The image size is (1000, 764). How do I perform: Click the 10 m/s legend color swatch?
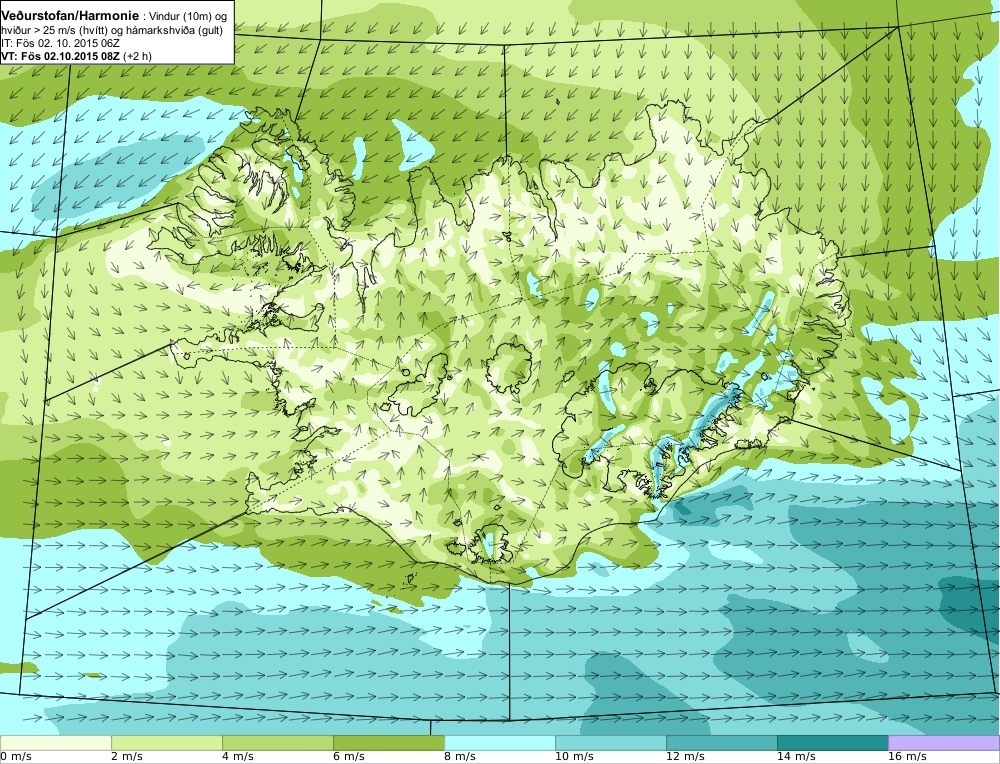pos(610,743)
